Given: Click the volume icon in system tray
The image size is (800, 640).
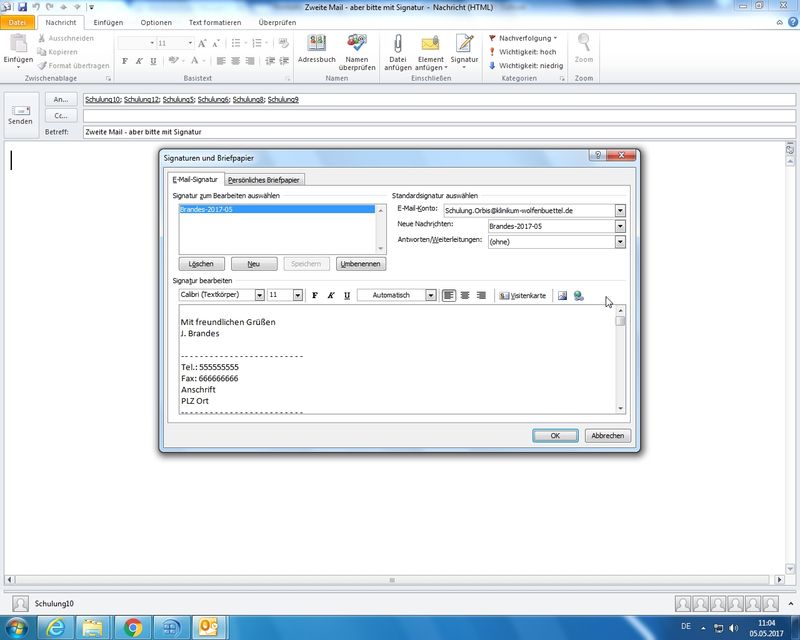Looking at the screenshot, I should pyautogui.click(x=734, y=628).
